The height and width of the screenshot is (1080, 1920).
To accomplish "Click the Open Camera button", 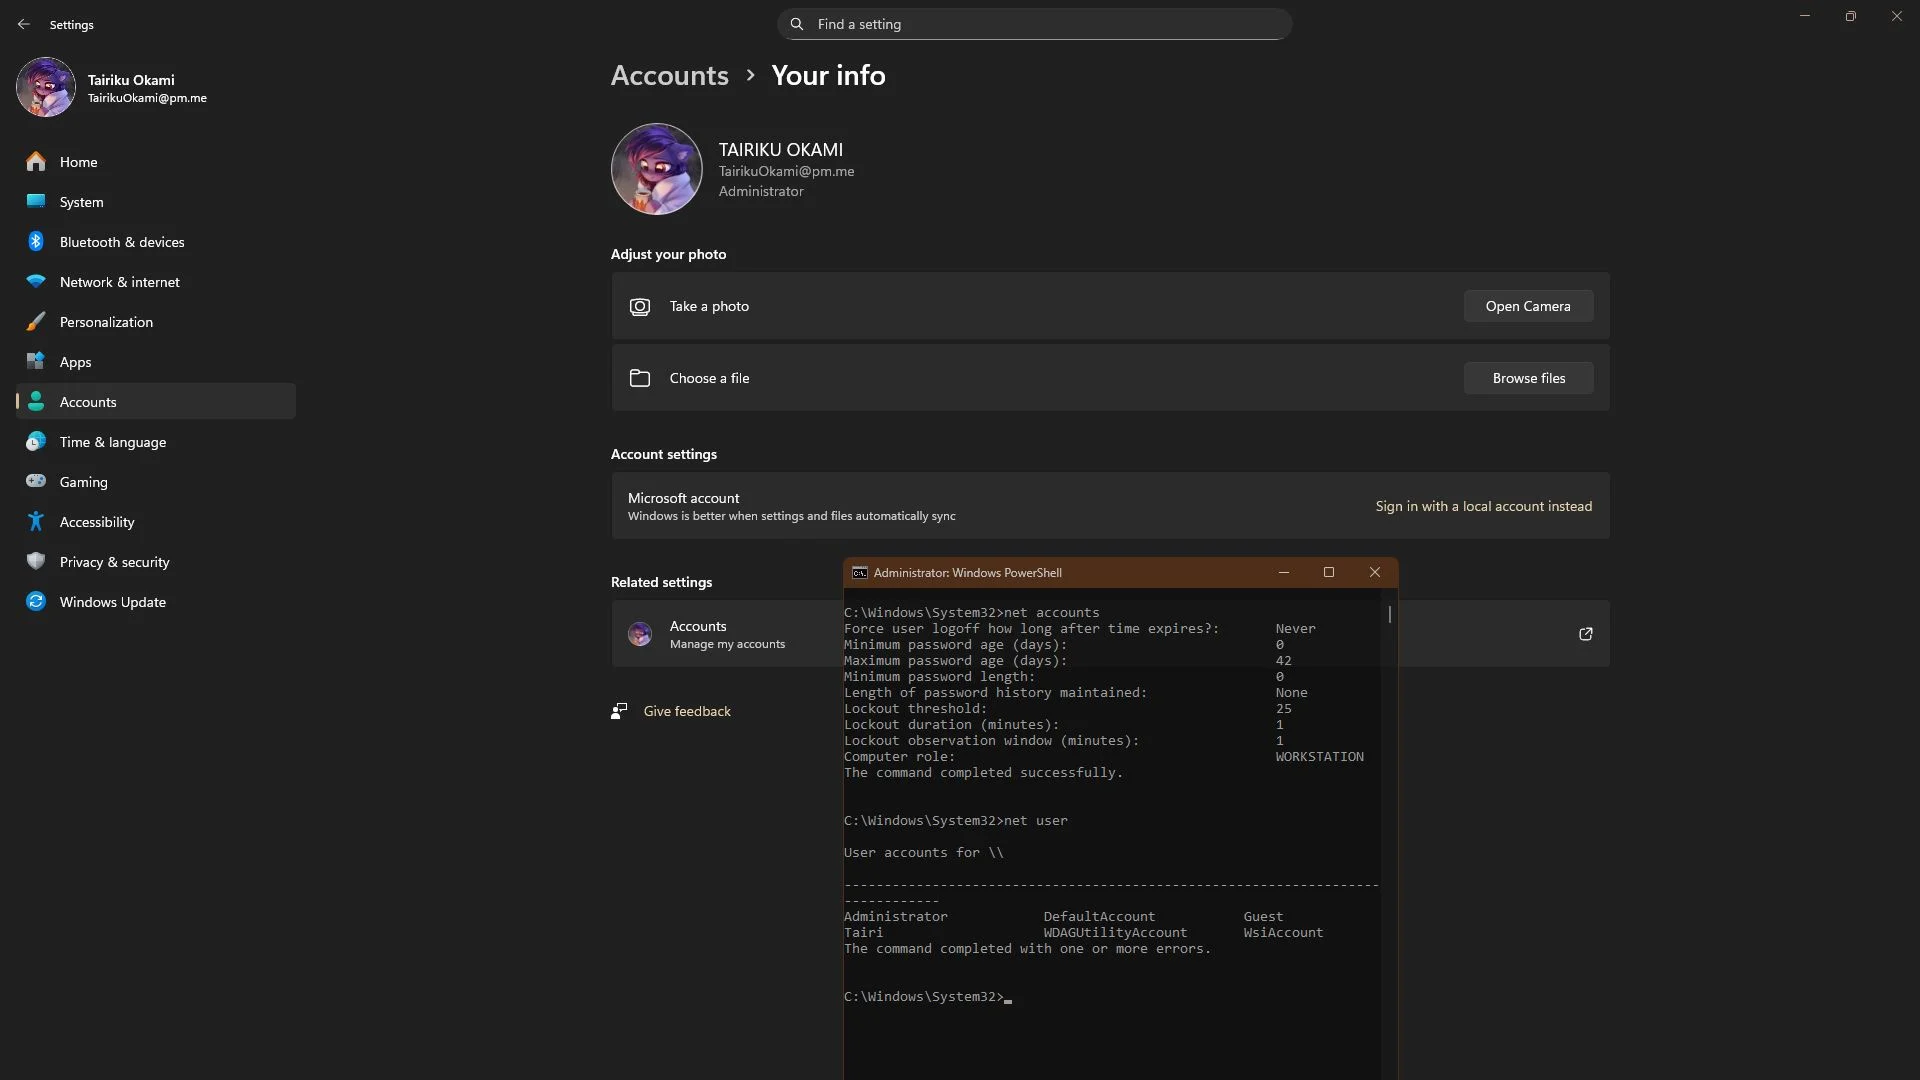I will click(1528, 306).
